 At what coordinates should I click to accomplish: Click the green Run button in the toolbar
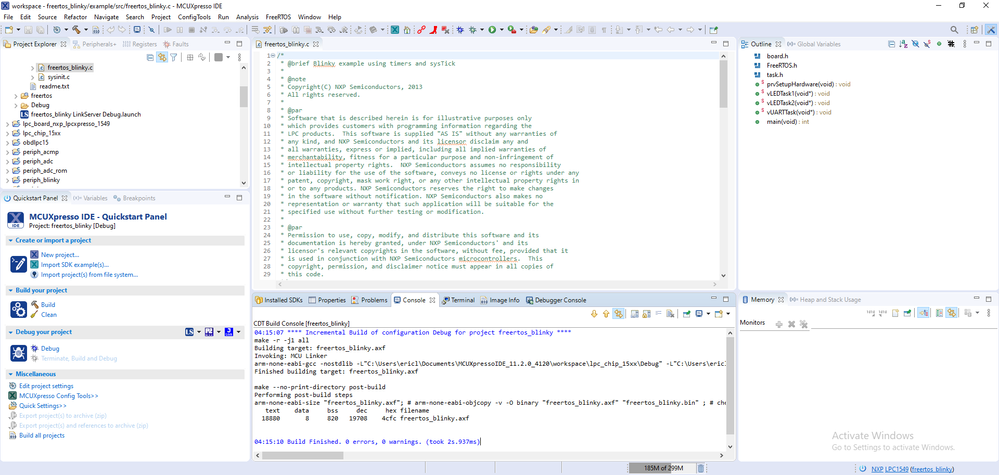pos(492,29)
